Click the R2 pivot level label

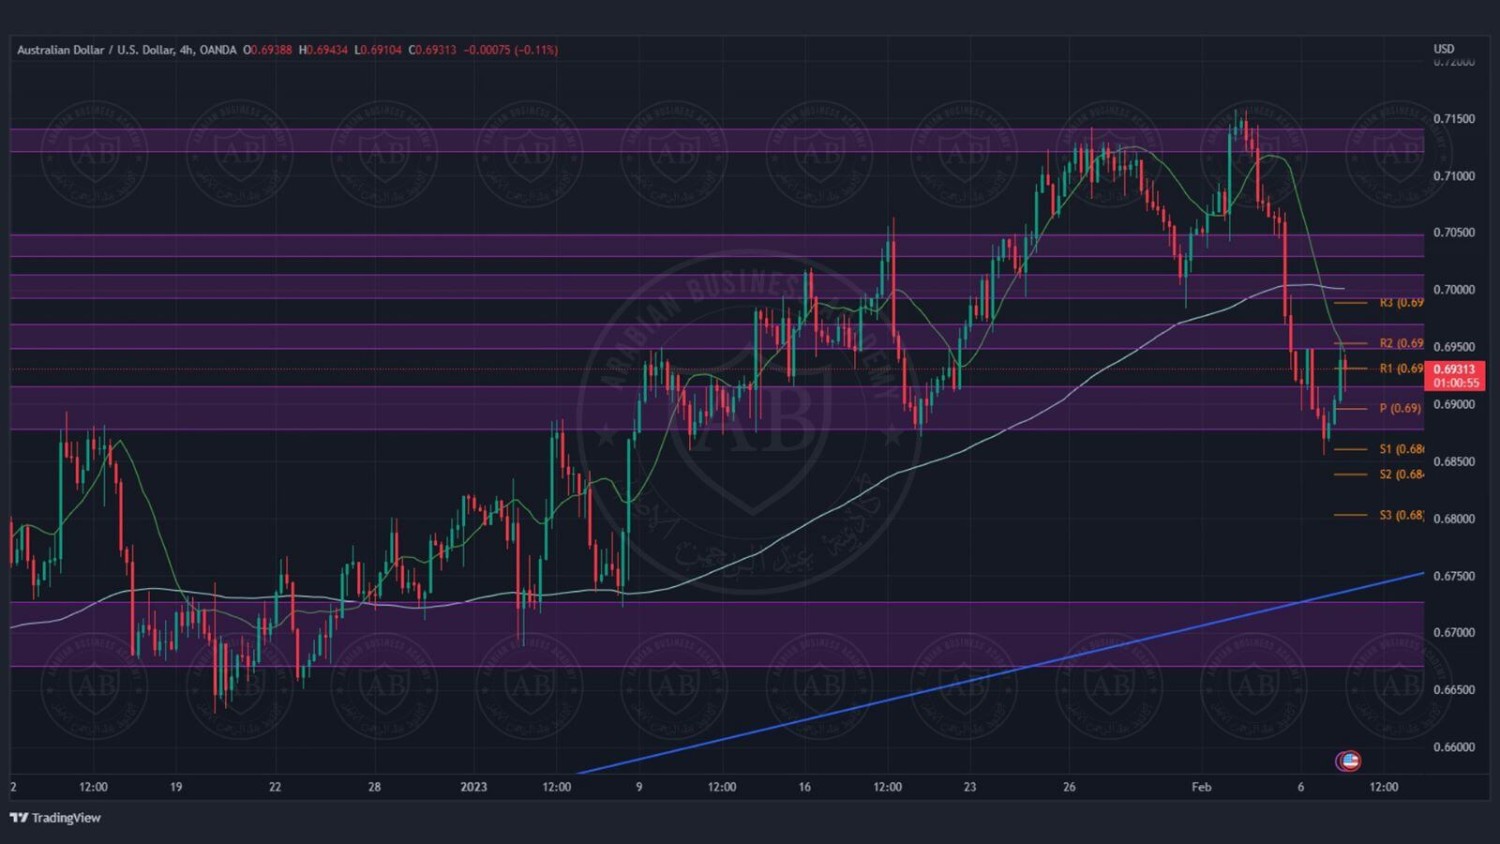click(1400, 343)
